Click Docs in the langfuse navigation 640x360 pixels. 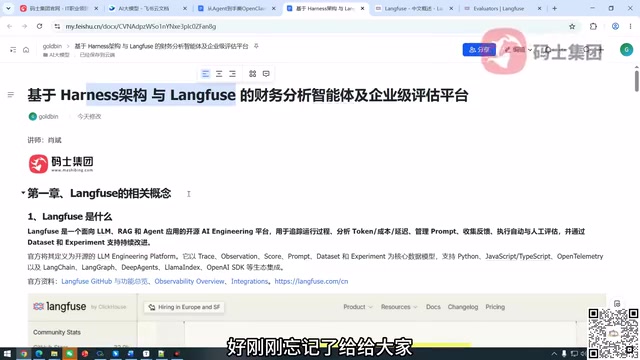point(433,307)
